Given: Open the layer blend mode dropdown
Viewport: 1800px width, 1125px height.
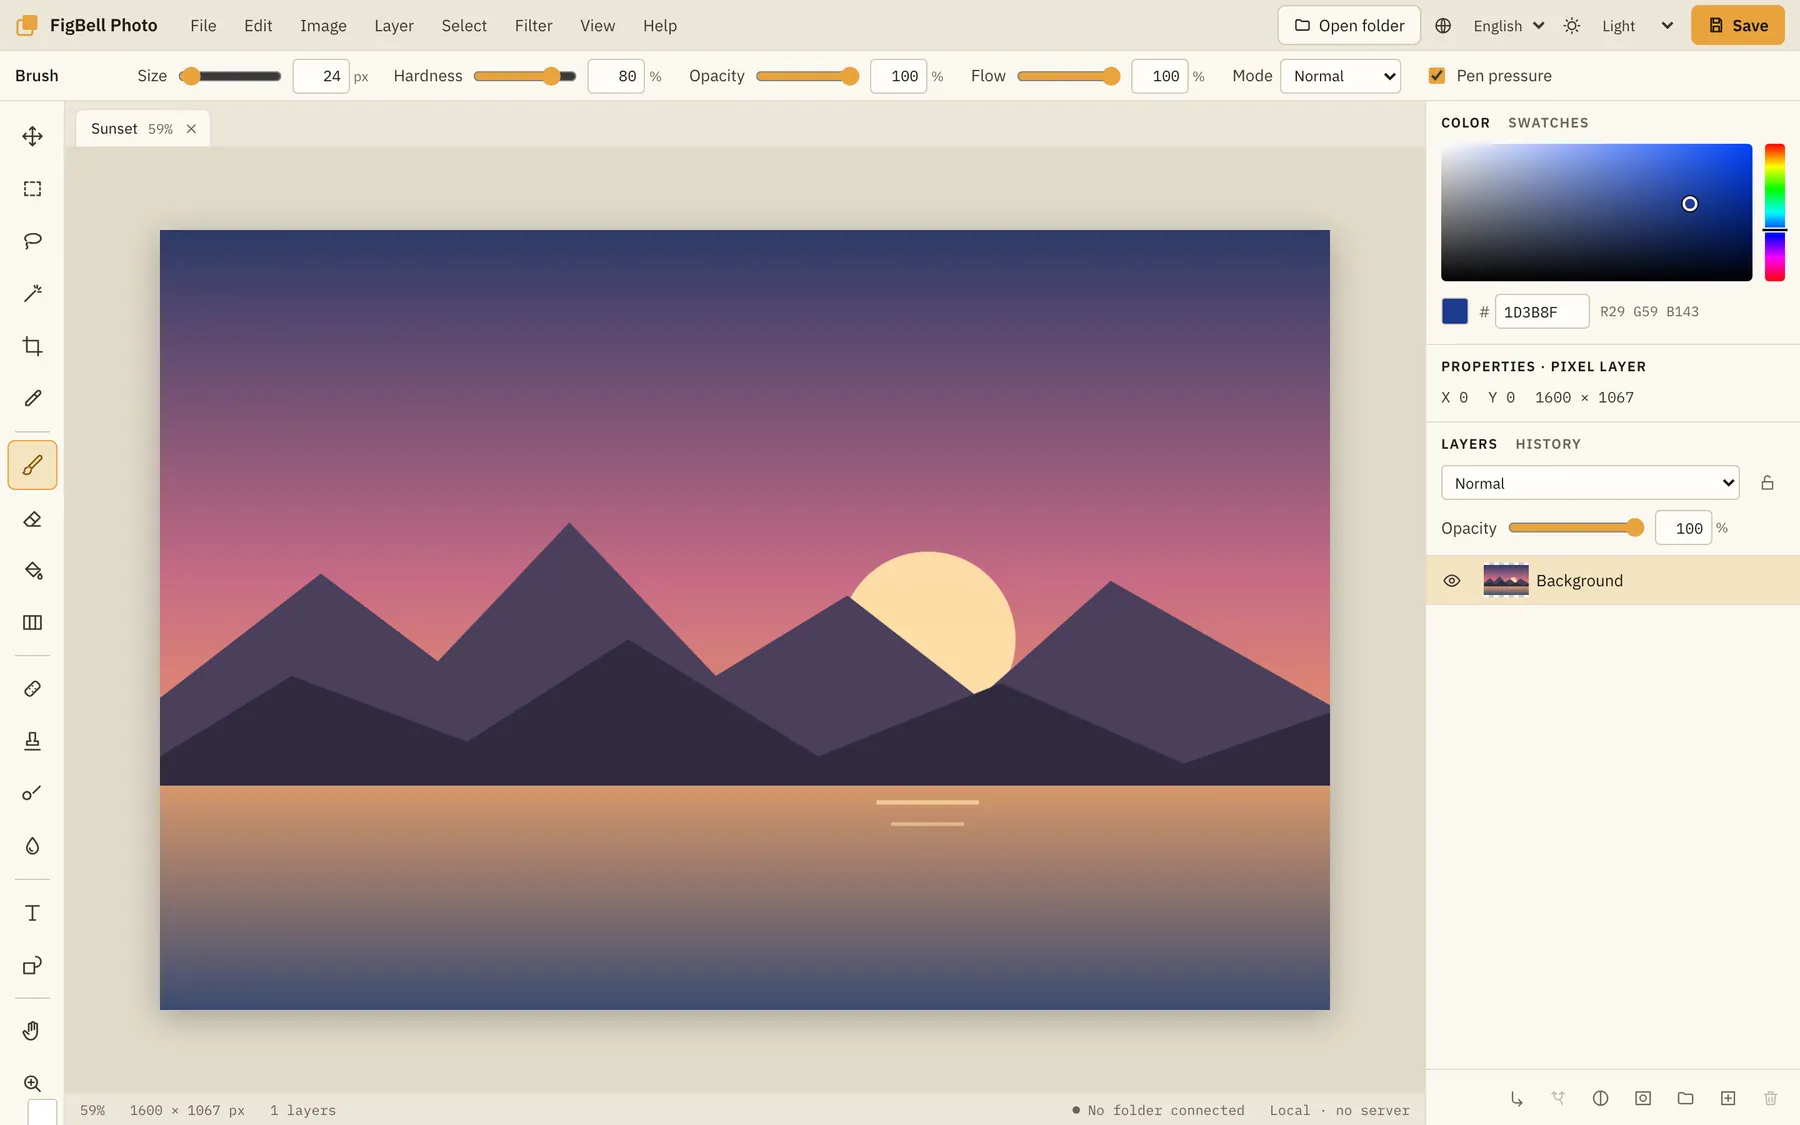Looking at the screenshot, I should [1590, 483].
